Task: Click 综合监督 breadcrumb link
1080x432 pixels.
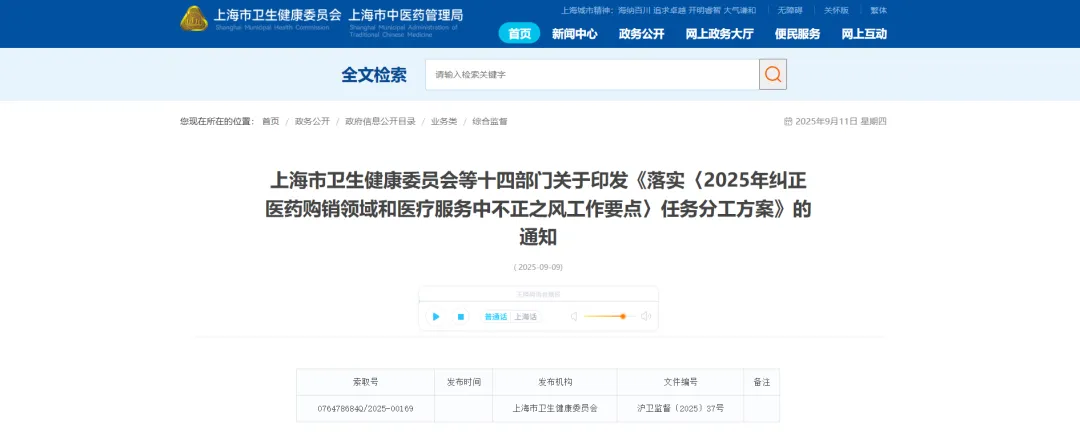Action: click(x=490, y=121)
